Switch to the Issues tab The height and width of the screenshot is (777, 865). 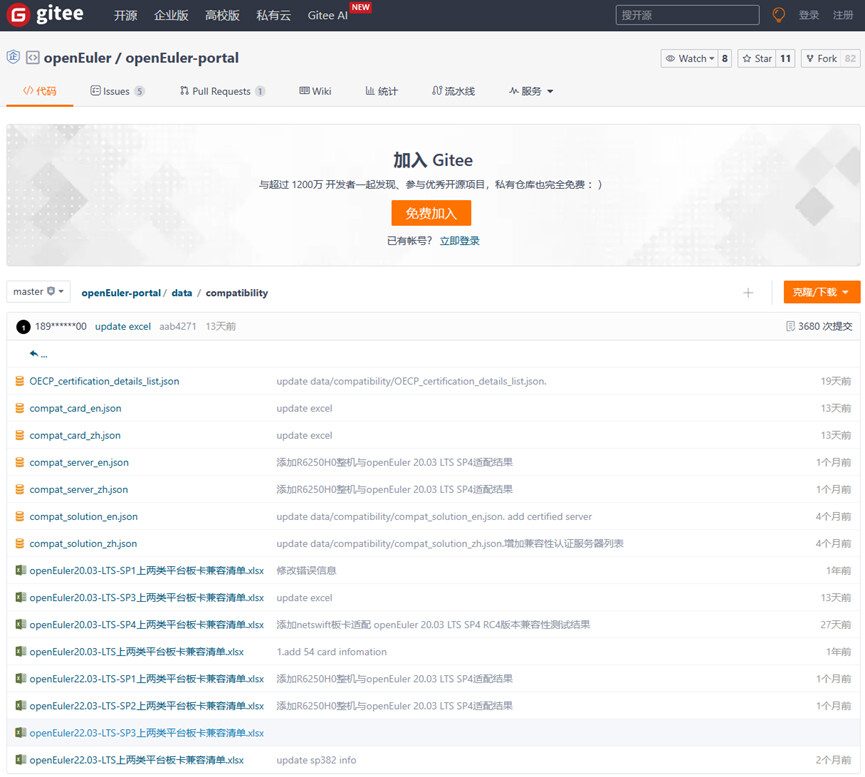pyautogui.click(x=116, y=91)
